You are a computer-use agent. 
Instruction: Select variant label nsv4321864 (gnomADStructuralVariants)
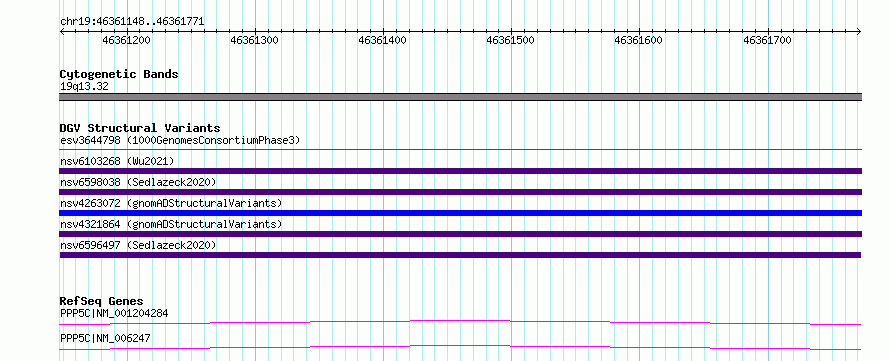pos(171,224)
